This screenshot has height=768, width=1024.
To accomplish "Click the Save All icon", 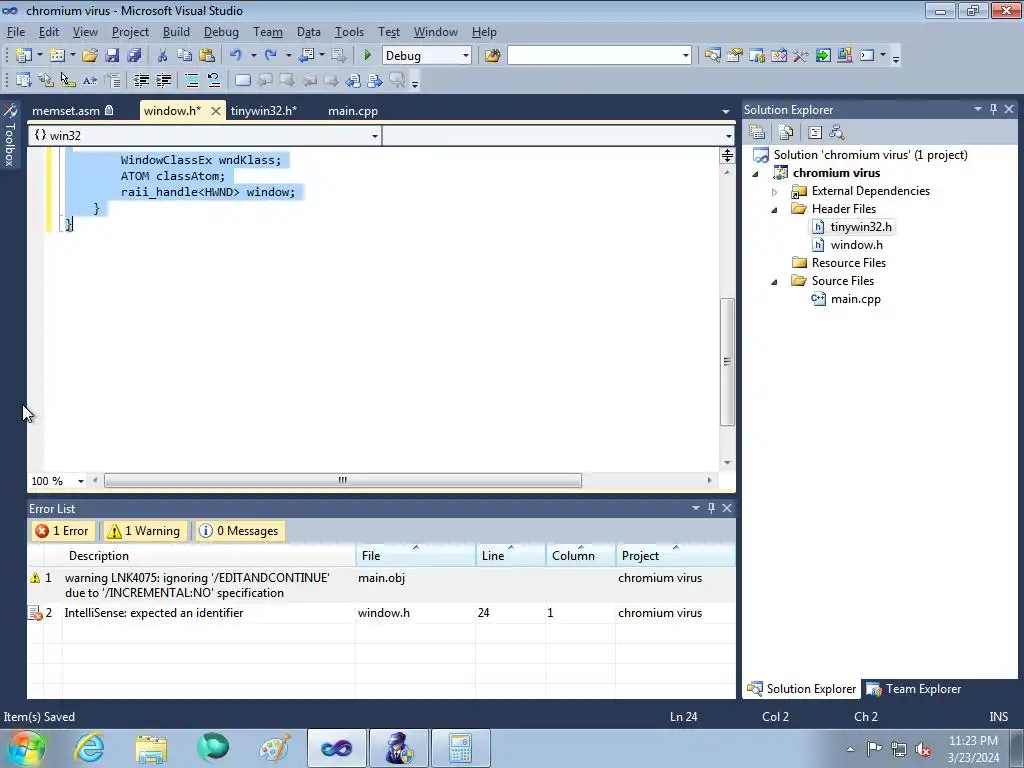I will 134,56.
